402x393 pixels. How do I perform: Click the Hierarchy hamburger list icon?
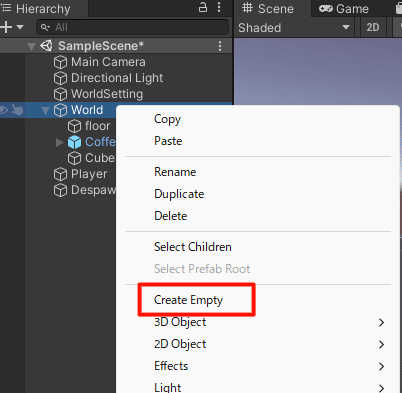6,8
